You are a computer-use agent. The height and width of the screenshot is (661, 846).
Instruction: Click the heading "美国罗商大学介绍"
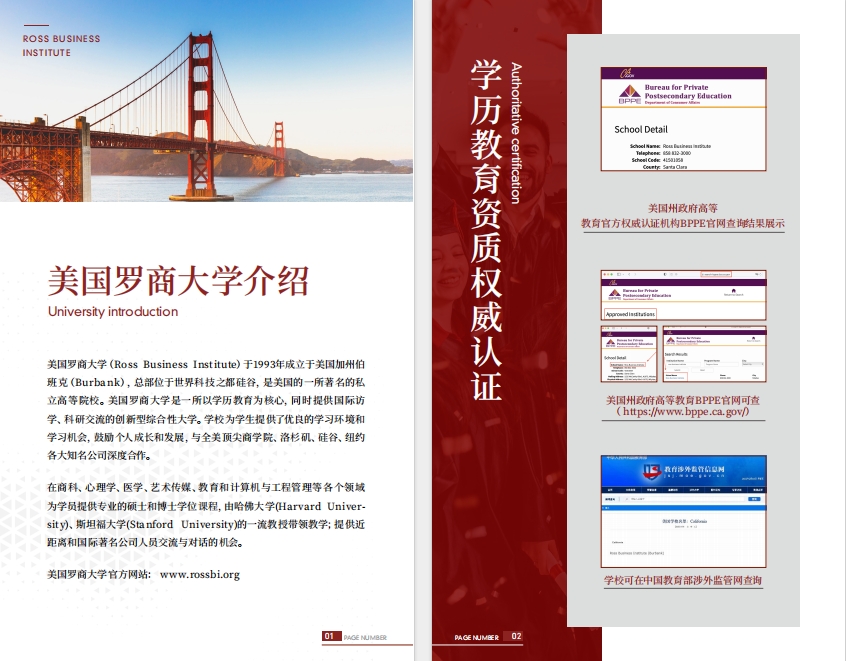tap(178, 281)
